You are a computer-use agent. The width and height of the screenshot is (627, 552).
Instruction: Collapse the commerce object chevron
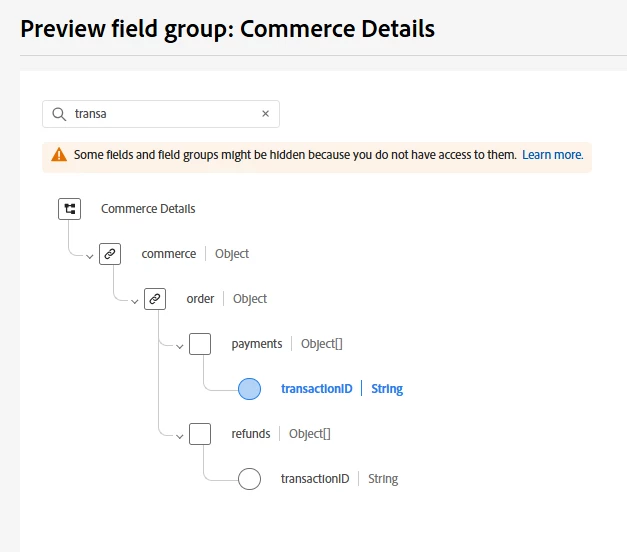pos(90,256)
